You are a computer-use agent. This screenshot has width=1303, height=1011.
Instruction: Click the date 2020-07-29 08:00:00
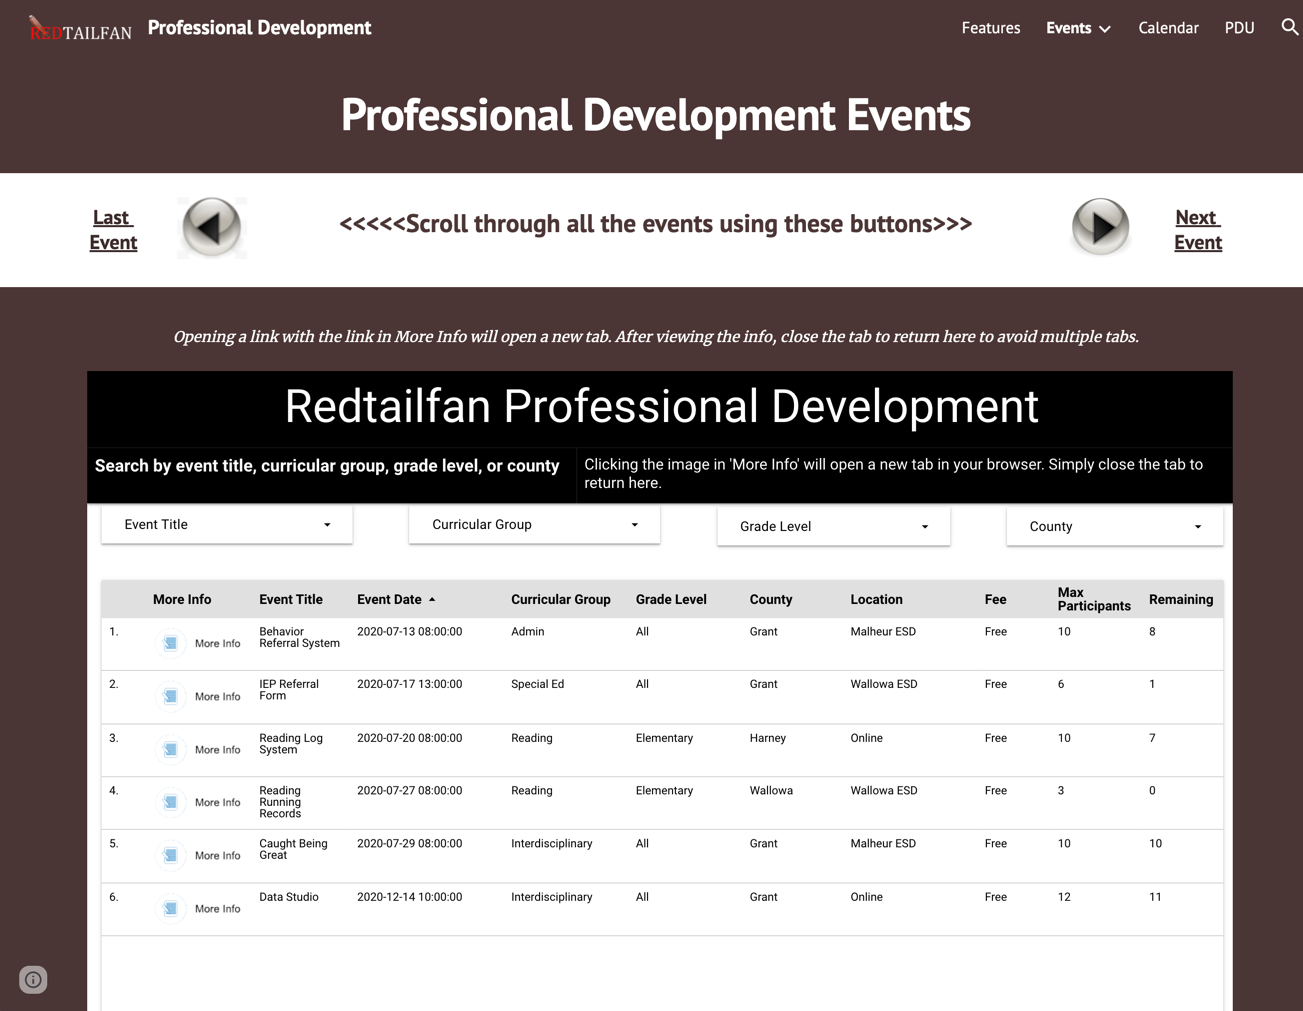click(409, 844)
